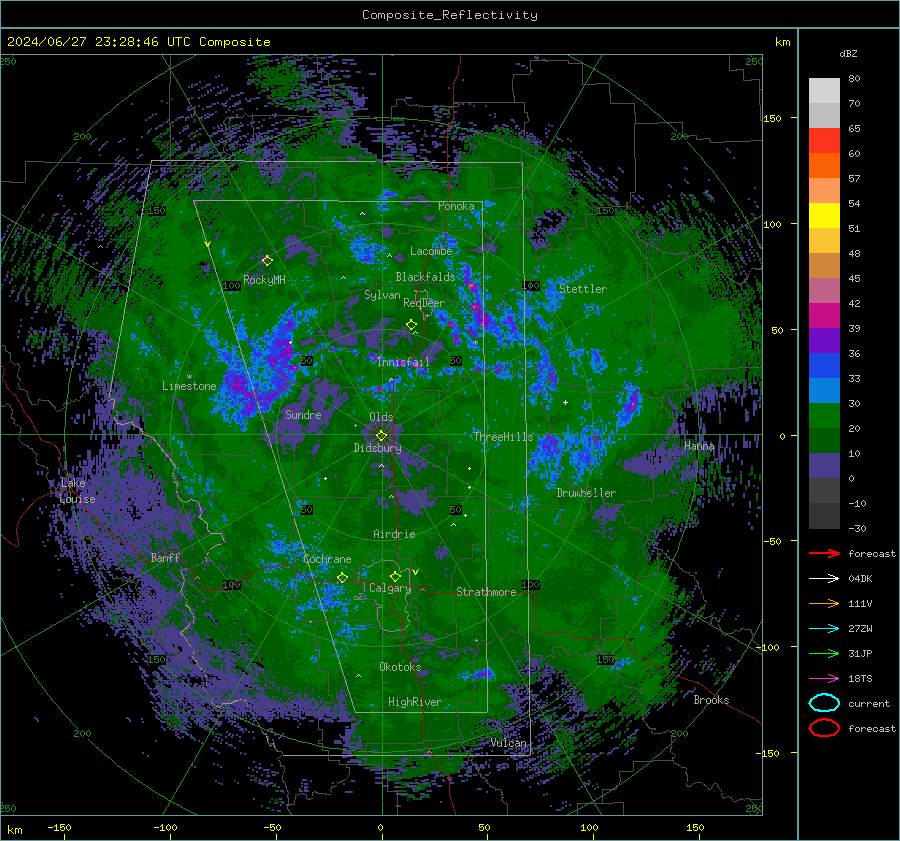Viewport: 900px width, 841px height.
Task: Select the yellow diamond marker above RockyMH
Action: (267, 261)
